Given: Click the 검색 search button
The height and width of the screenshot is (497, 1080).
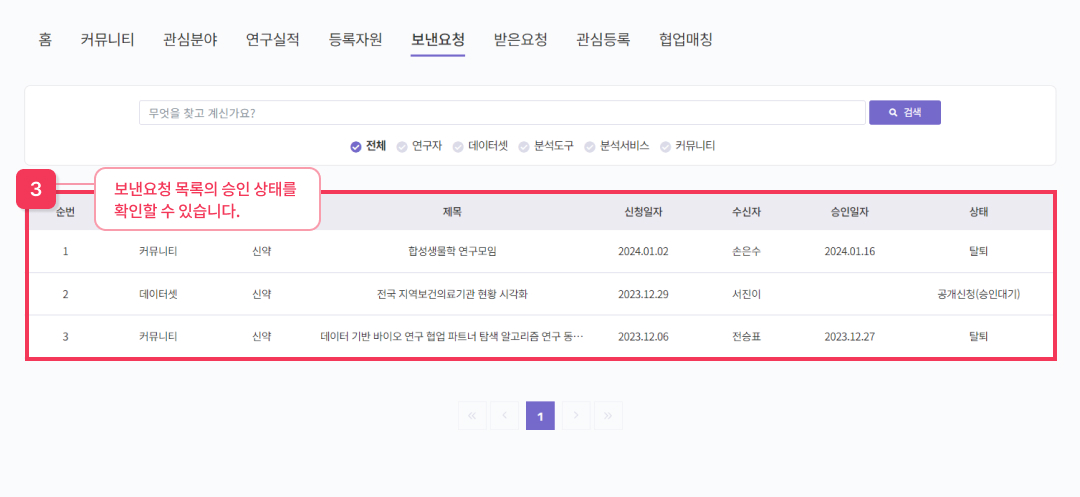Looking at the screenshot, I should tap(904, 112).
